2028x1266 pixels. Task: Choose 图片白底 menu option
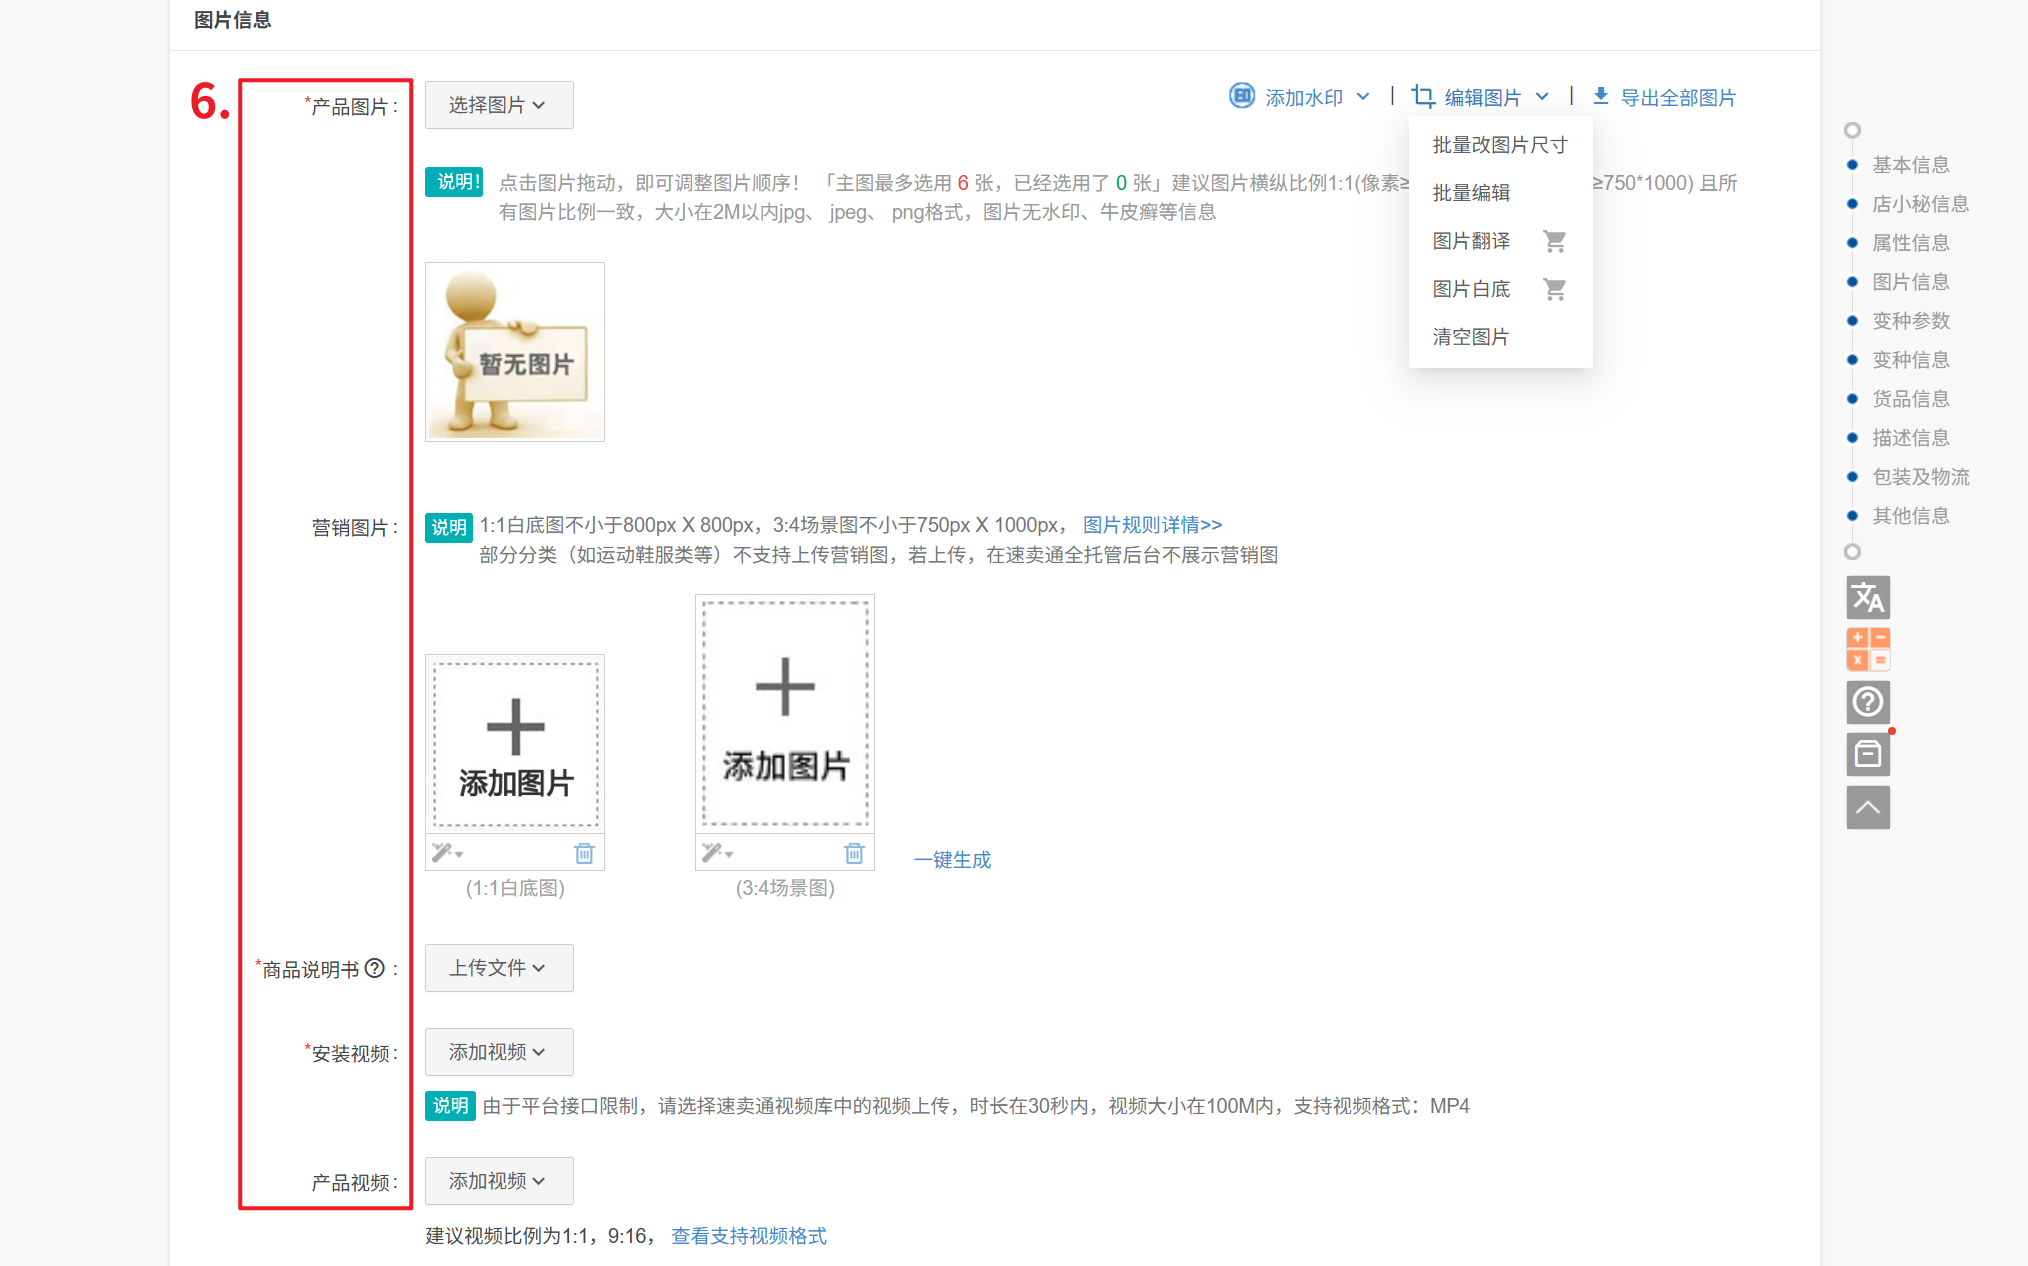[x=1471, y=289]
